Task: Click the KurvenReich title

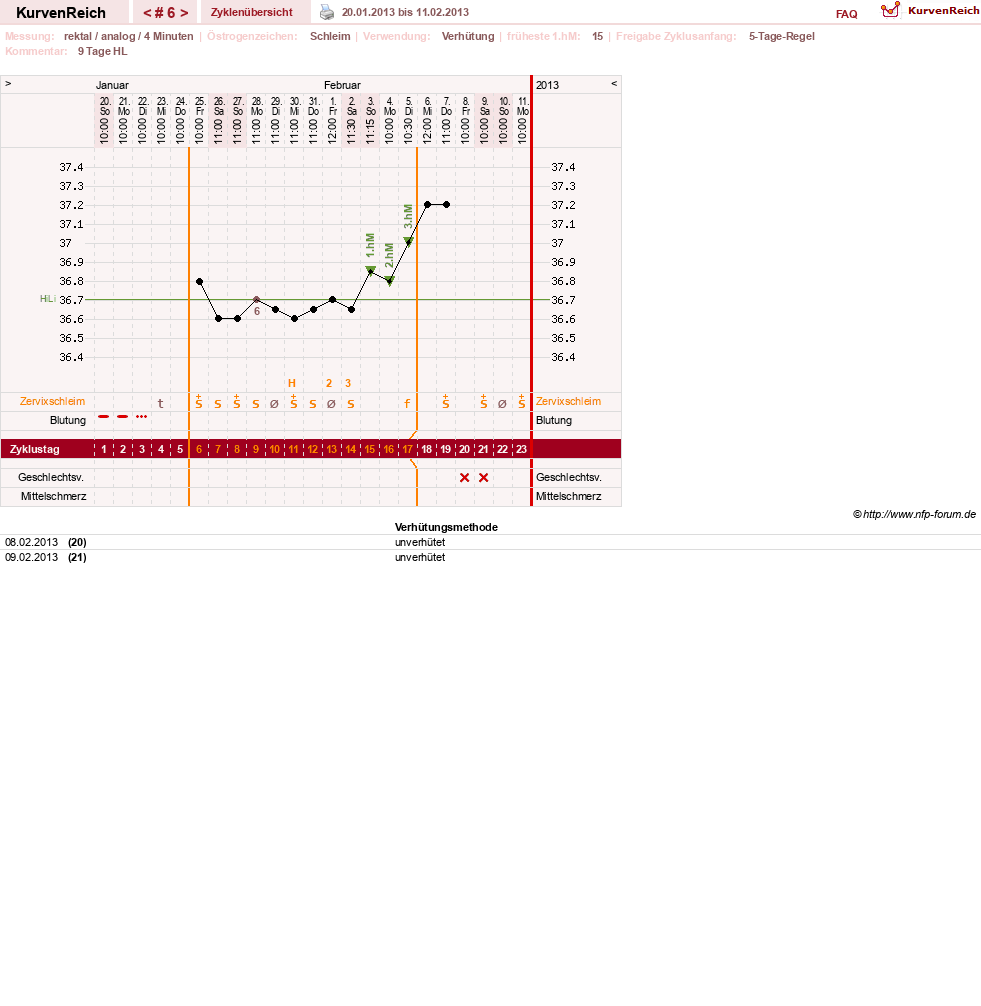Action: coord(61,13)
